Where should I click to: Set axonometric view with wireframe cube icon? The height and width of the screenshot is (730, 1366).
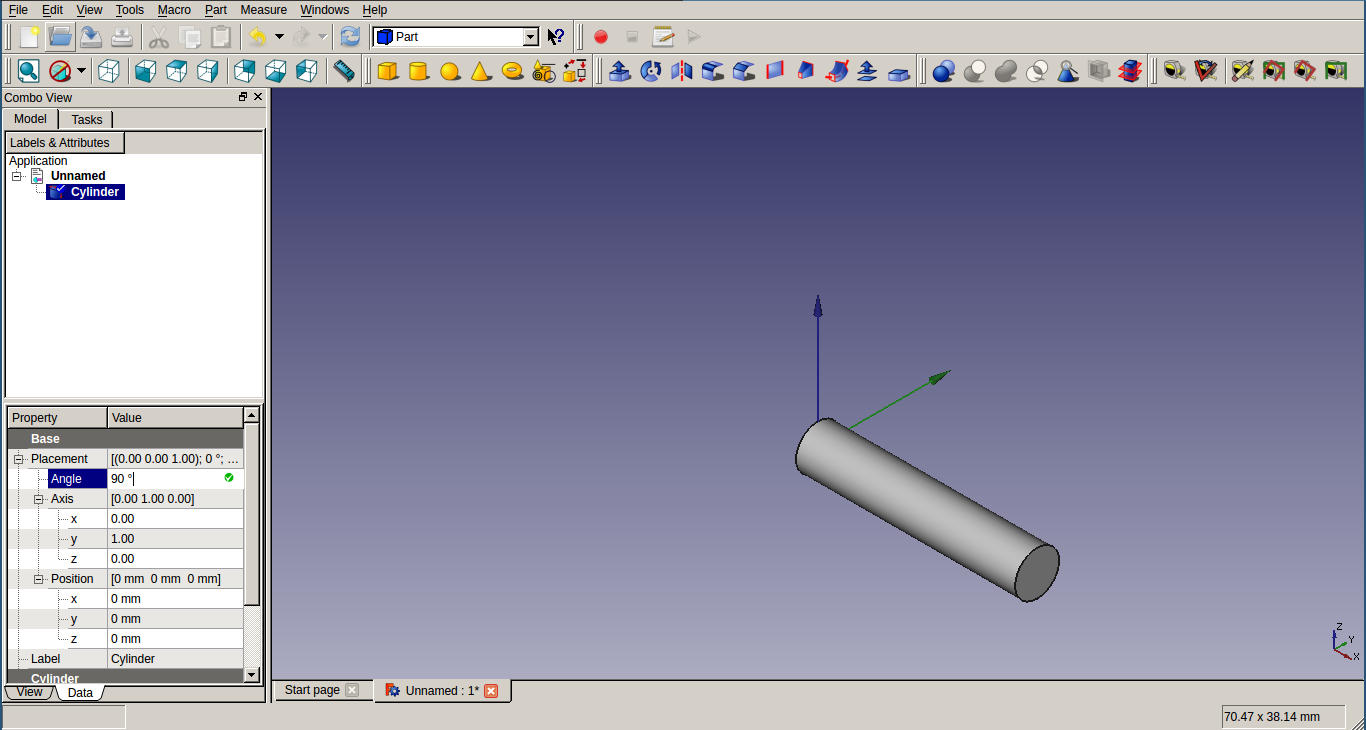(109, 71)
